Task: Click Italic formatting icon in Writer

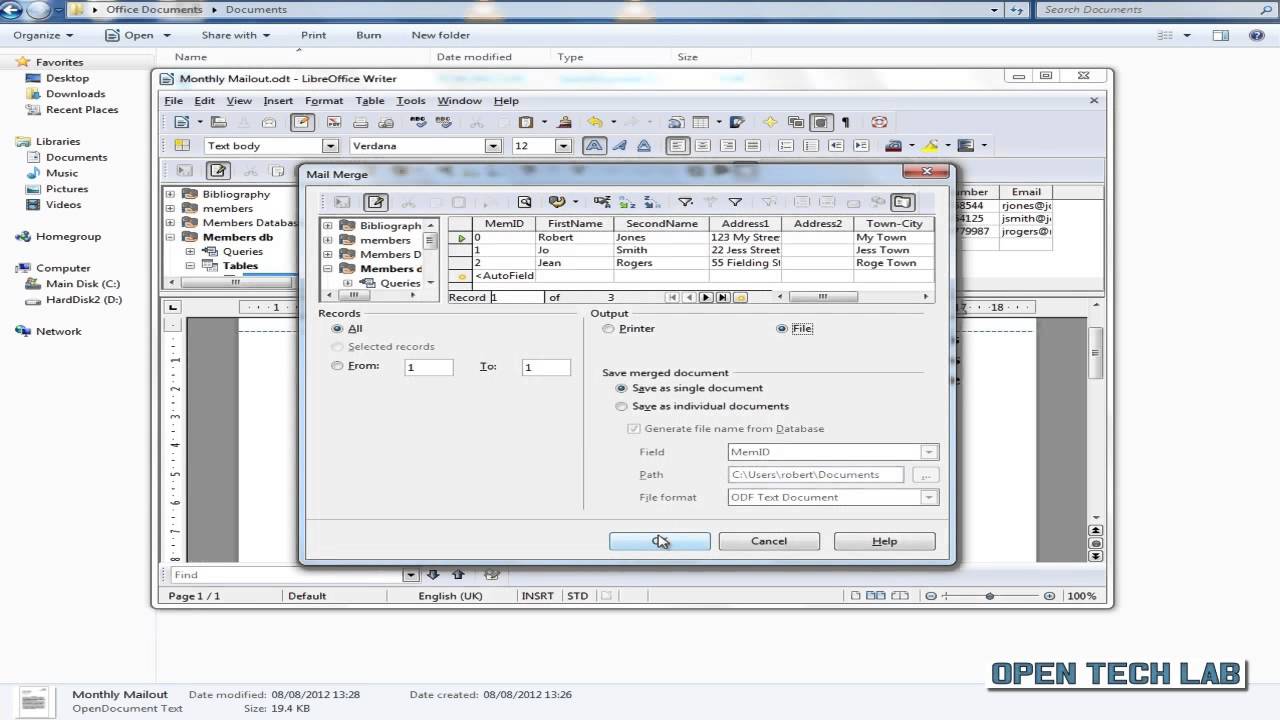Action: click(x=620, y=146)
